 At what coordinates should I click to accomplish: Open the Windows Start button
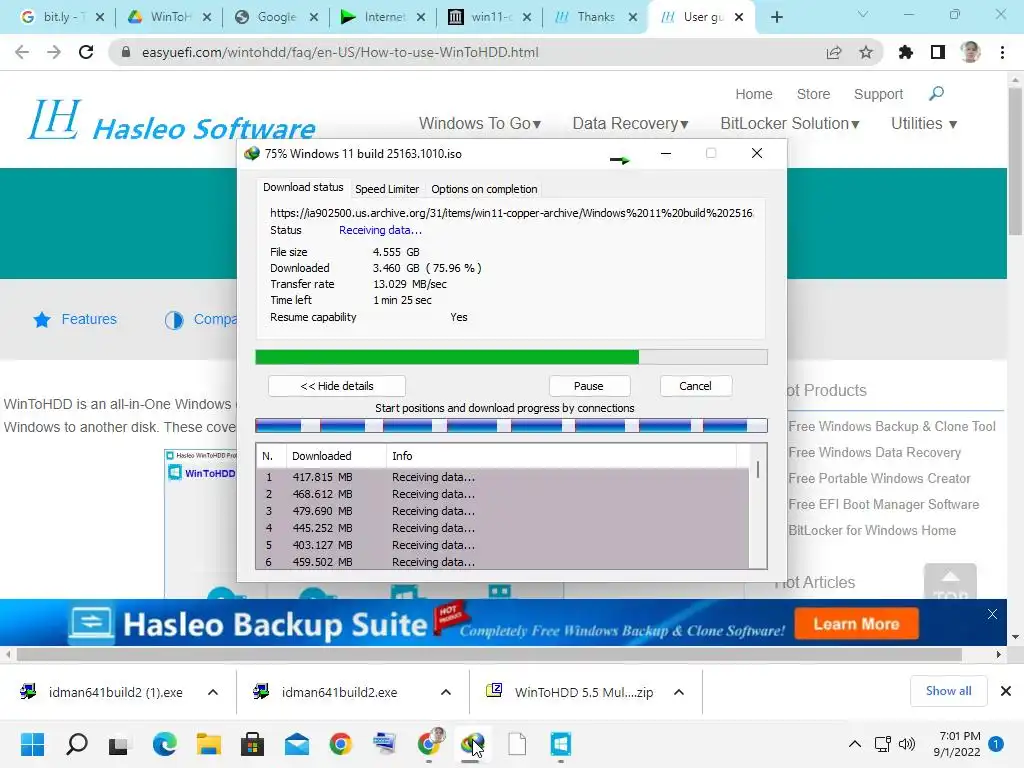click(32, 744)
